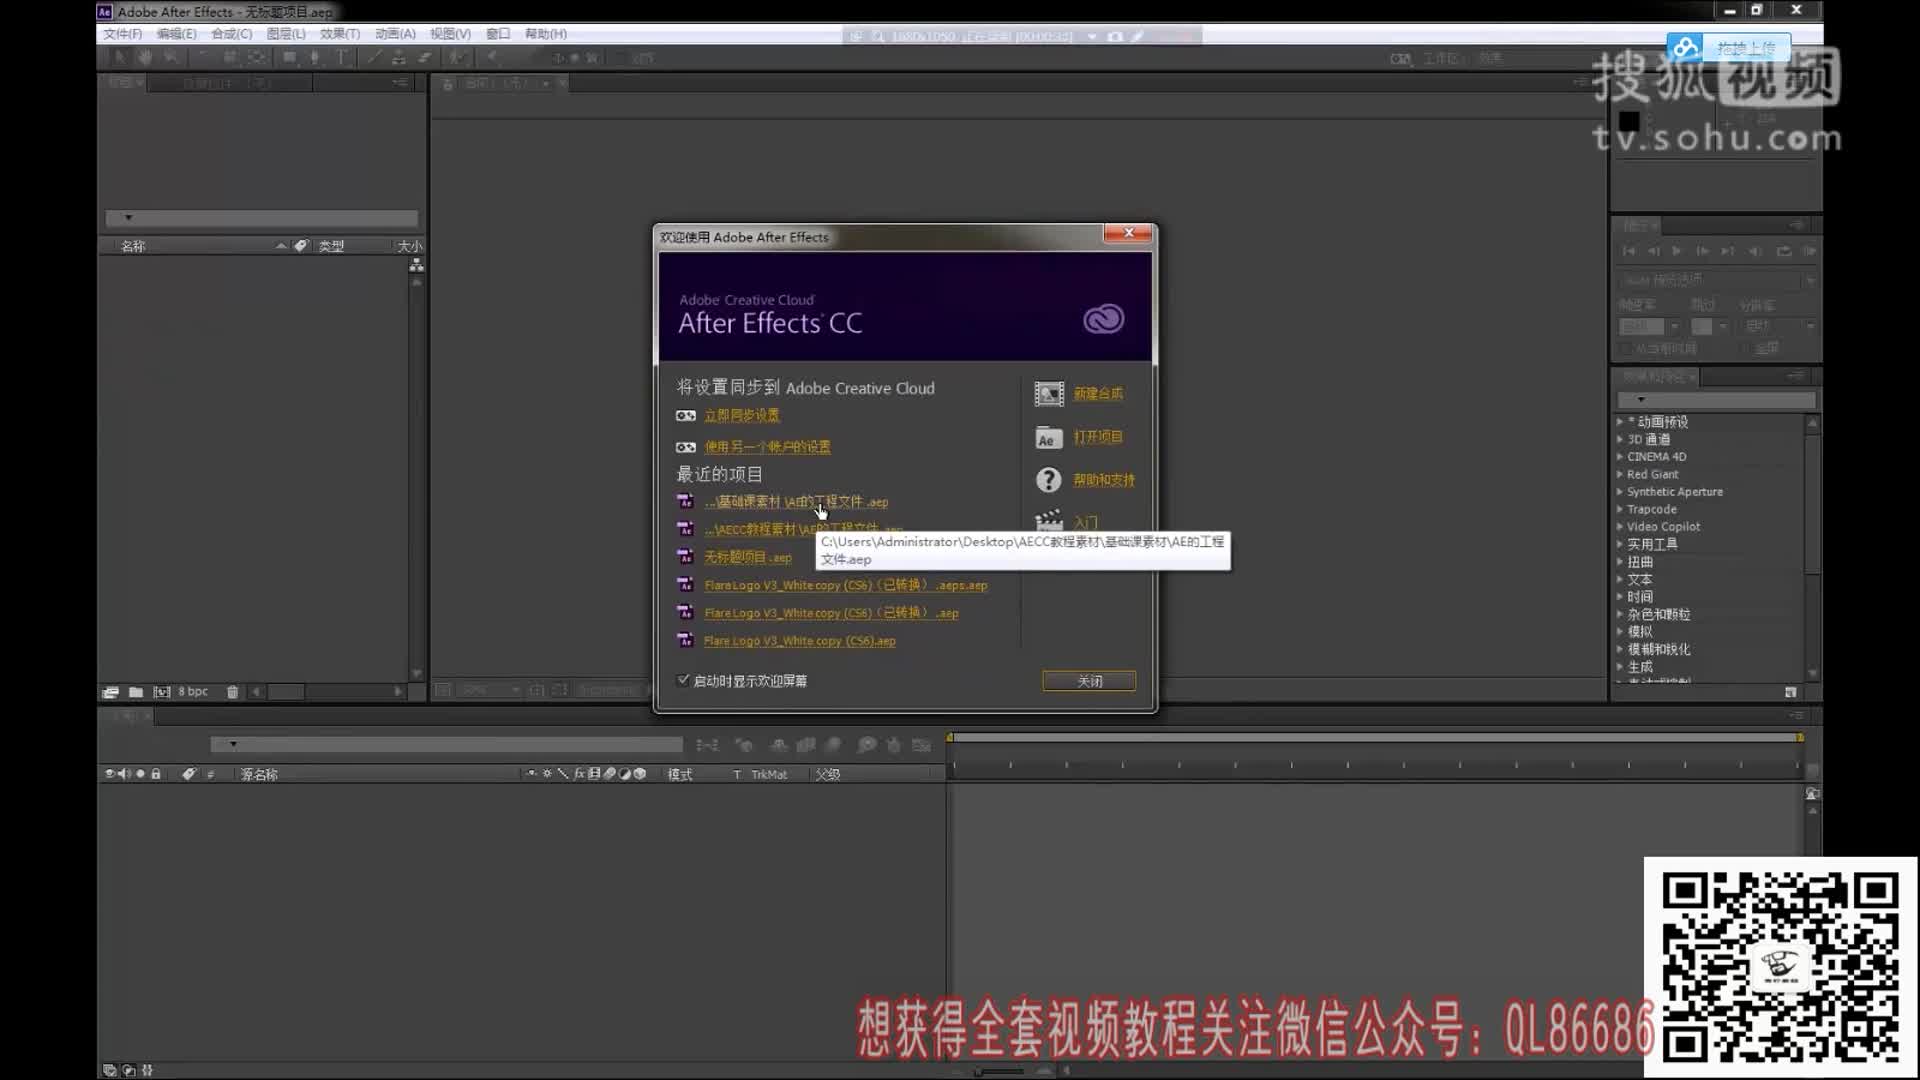This screenshot has width=1920, height=1080.
Task: Click the 新建合成 link
Action: click(x=1097, y=394)
